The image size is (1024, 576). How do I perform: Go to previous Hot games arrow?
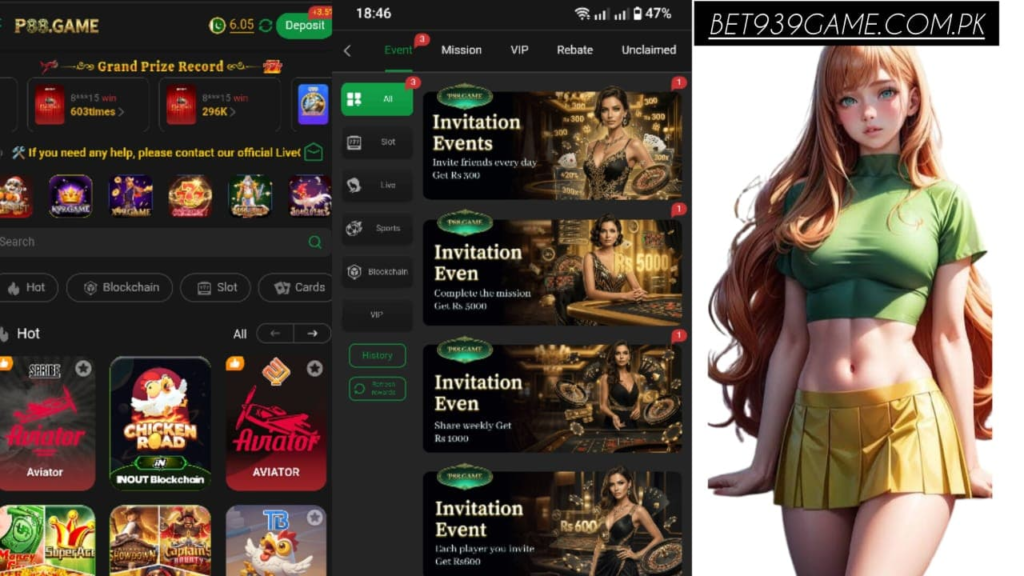pos(275,334)
